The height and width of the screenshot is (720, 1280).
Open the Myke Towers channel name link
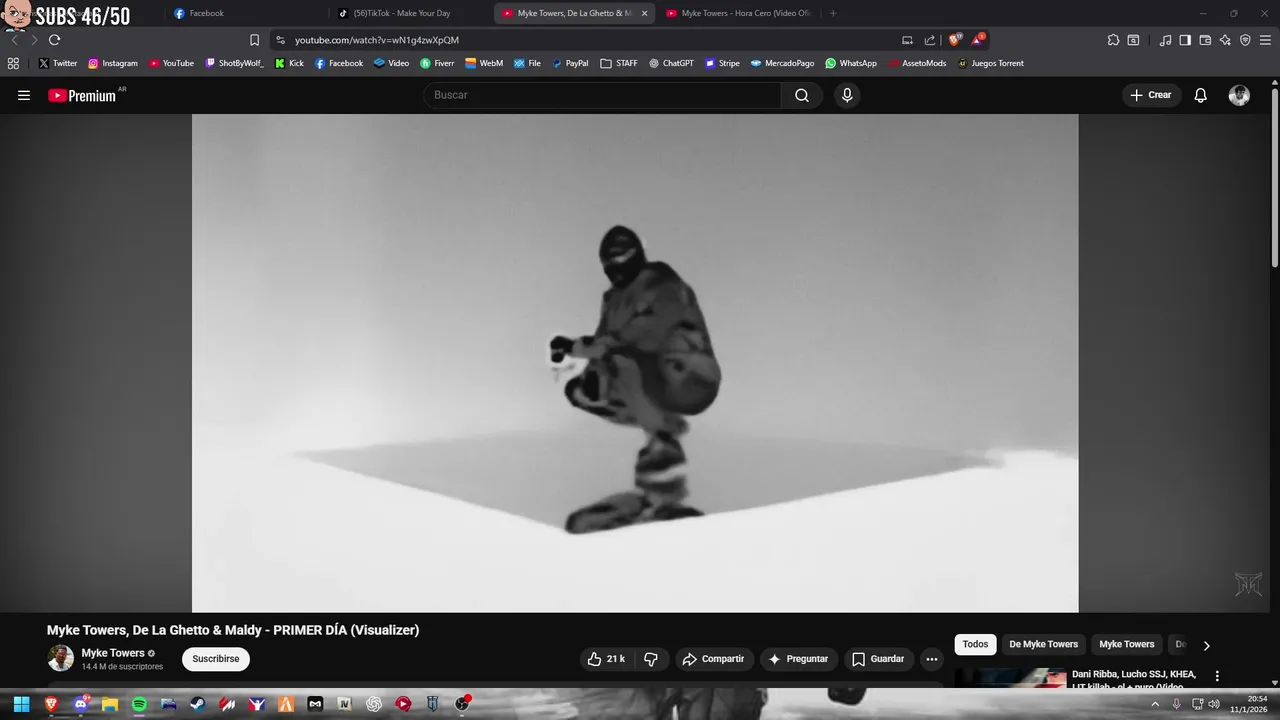113,653
